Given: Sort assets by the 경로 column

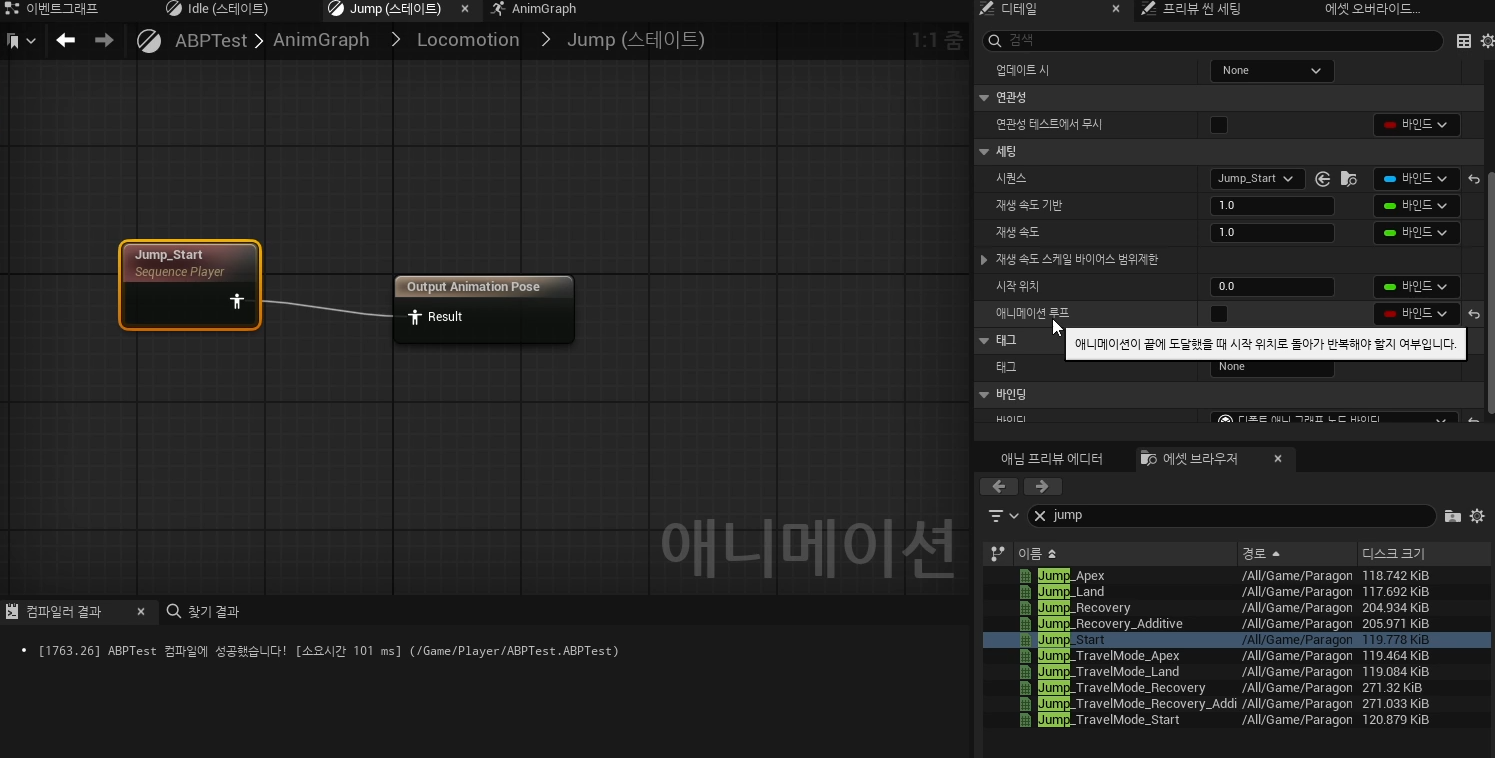Looking at the screenshot, I should click(1297, 554).
